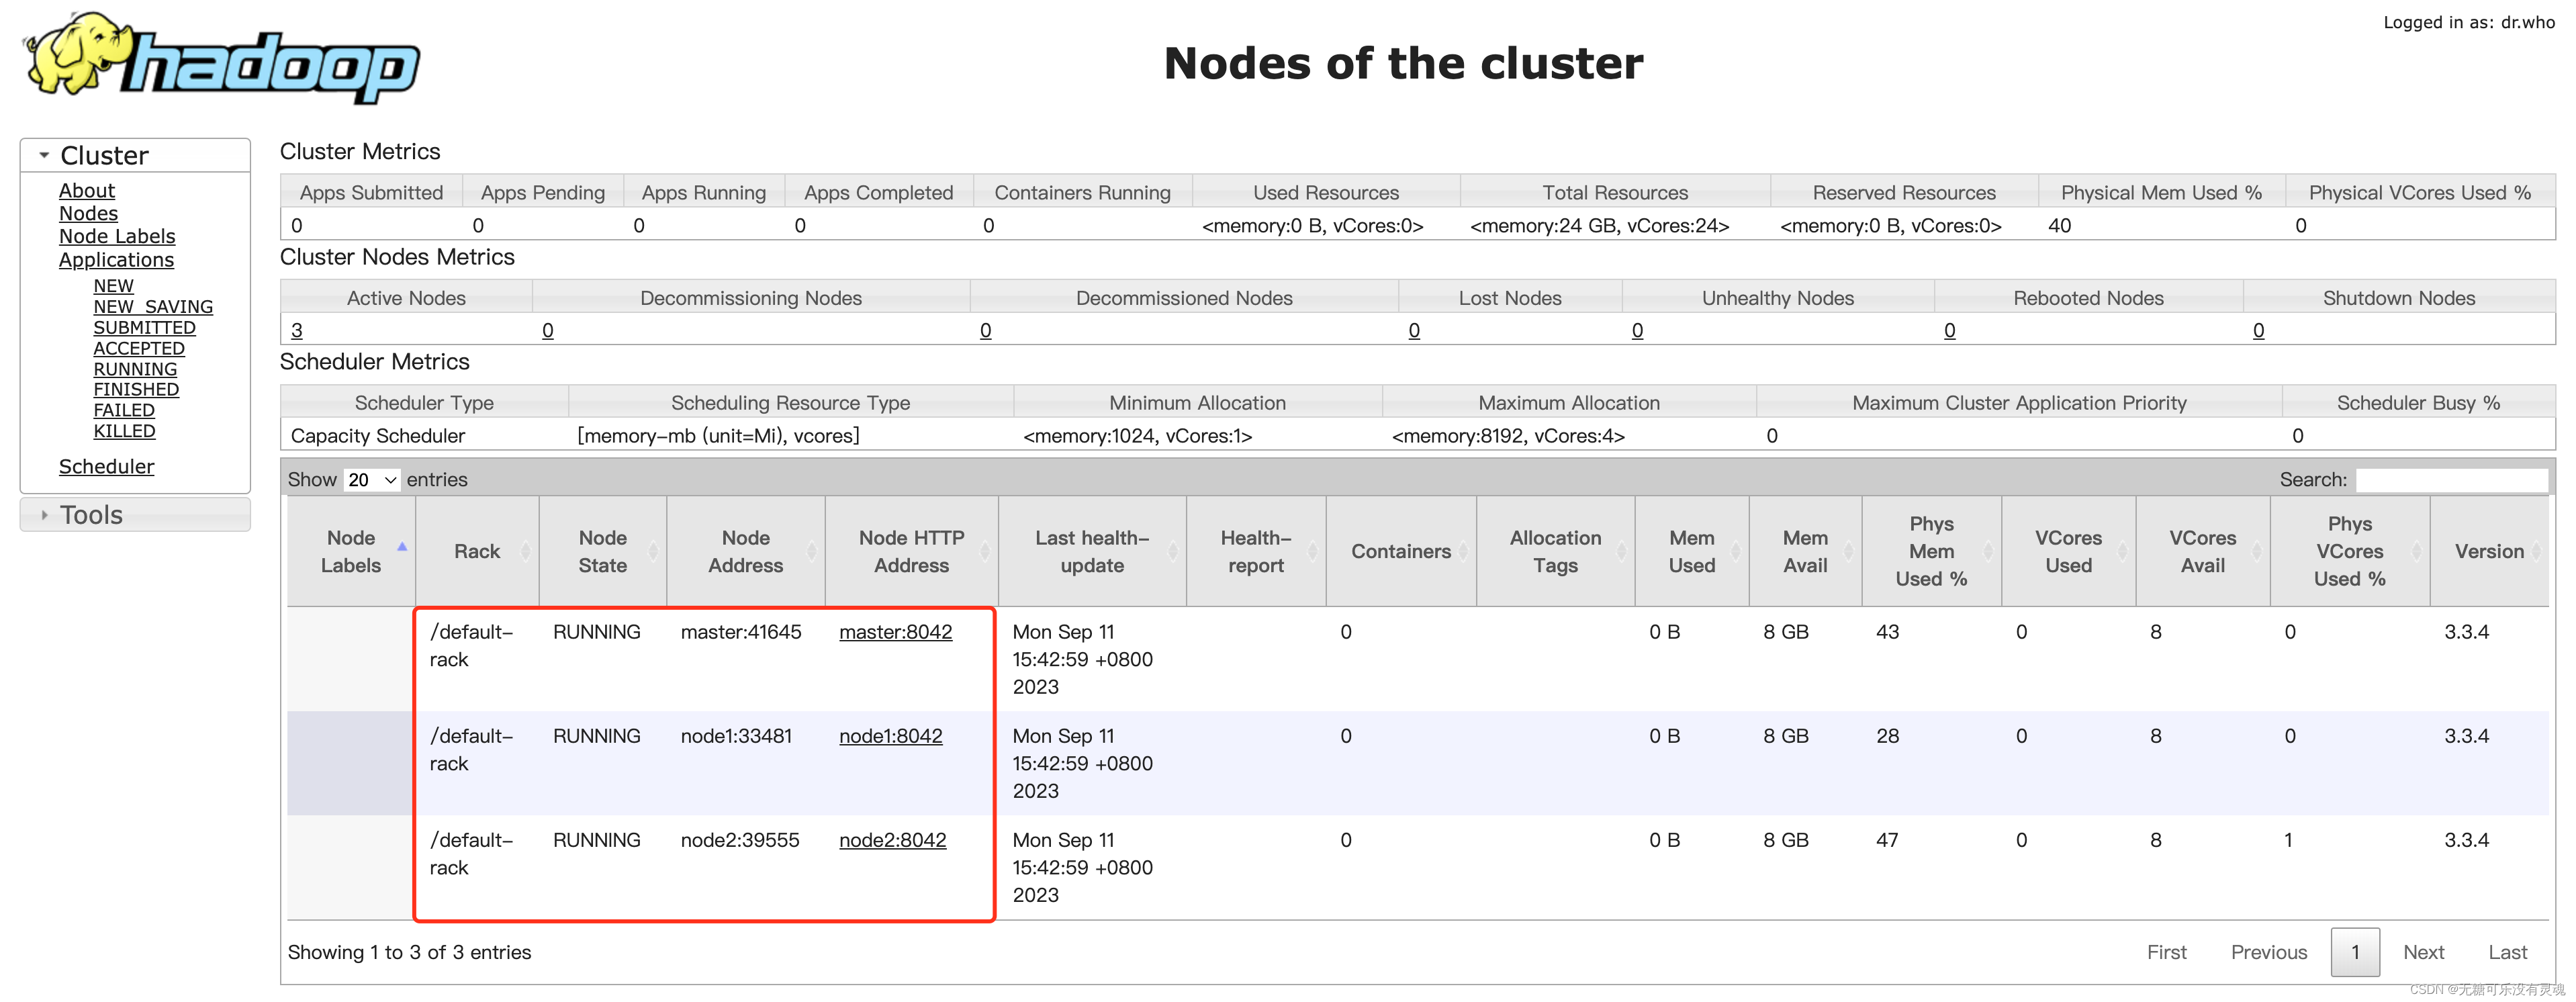The image size is (2576, 1002).
Task: Click sort icon on Rack column
Action: [x=526, y=551]
